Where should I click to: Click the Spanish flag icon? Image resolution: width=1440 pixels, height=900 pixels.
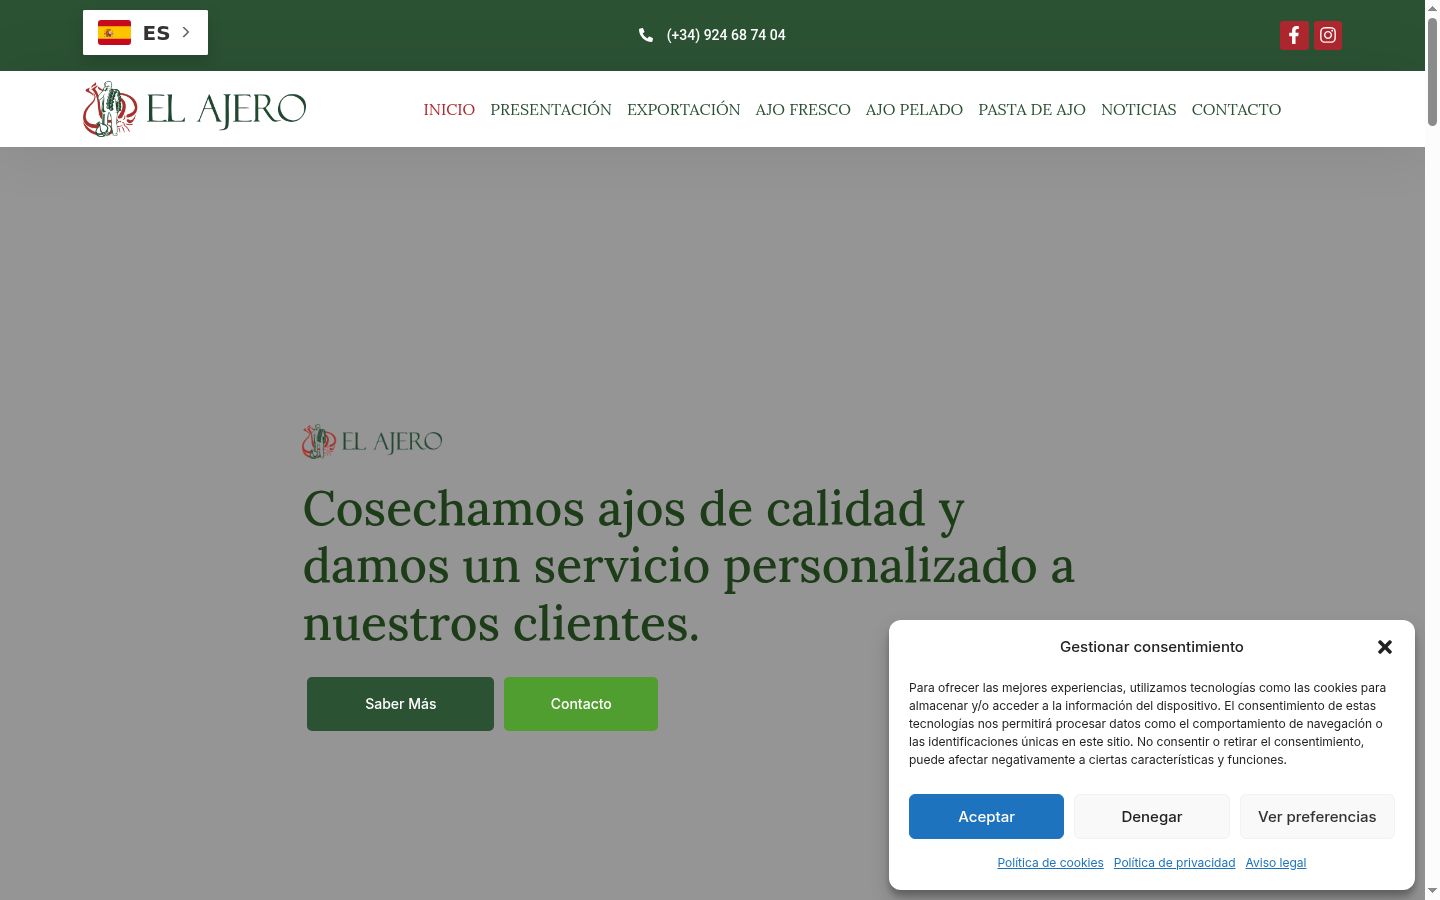tap(114, 33)
